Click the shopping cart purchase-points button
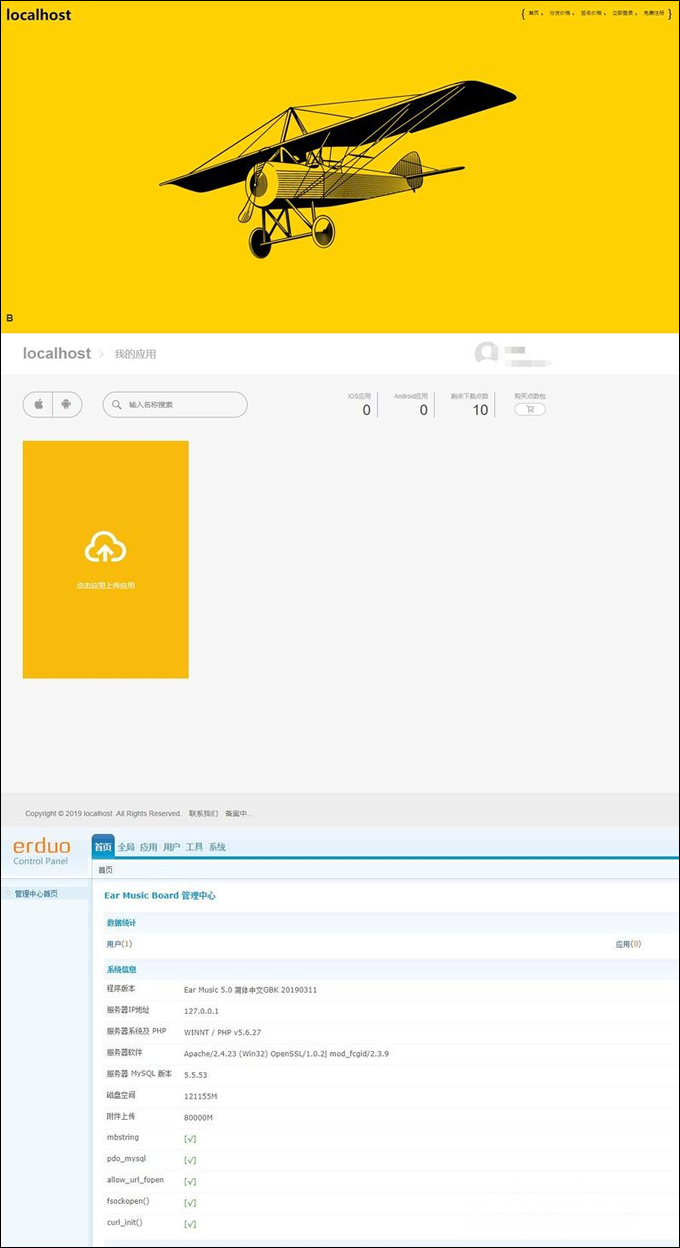Viewport: 680px width, 1248px height. point(529,409)
